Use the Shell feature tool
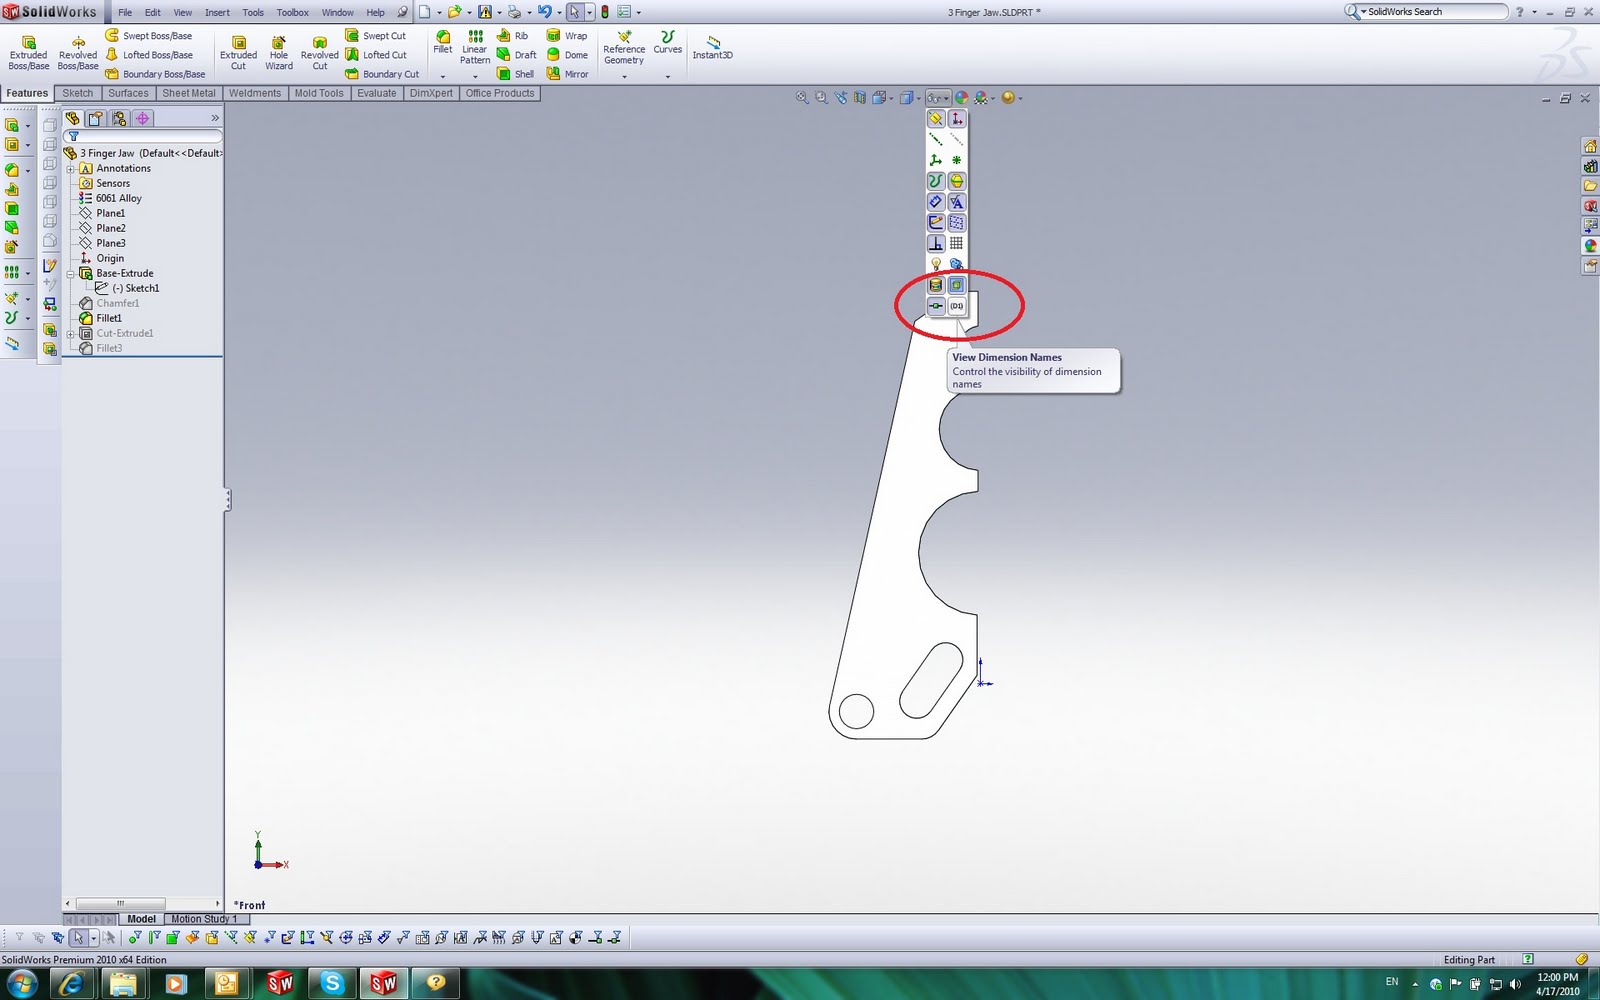 [516, 74]
